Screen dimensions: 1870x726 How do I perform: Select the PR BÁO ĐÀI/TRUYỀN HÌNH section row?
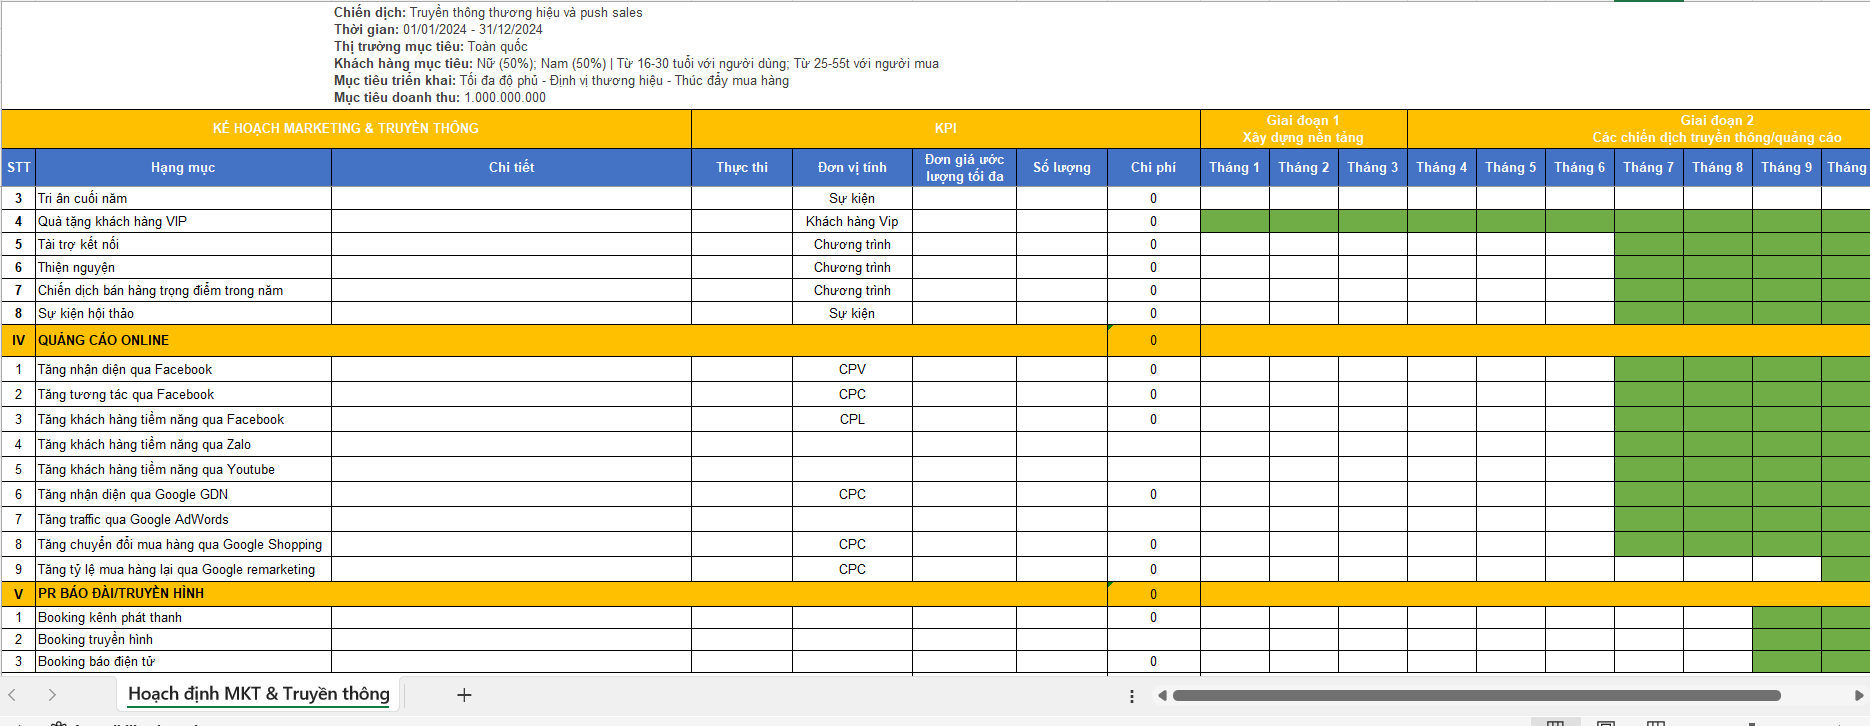coord(121,594)
